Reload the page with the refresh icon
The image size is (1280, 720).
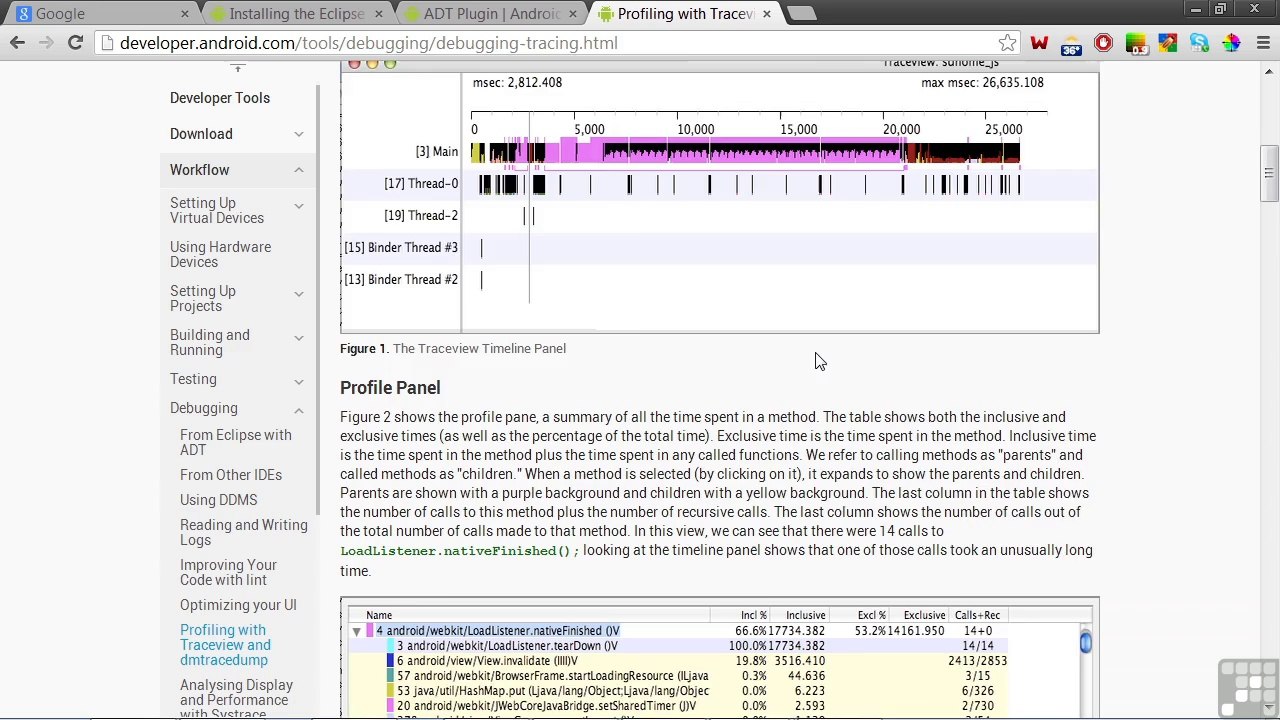click(x=75, y=43)
